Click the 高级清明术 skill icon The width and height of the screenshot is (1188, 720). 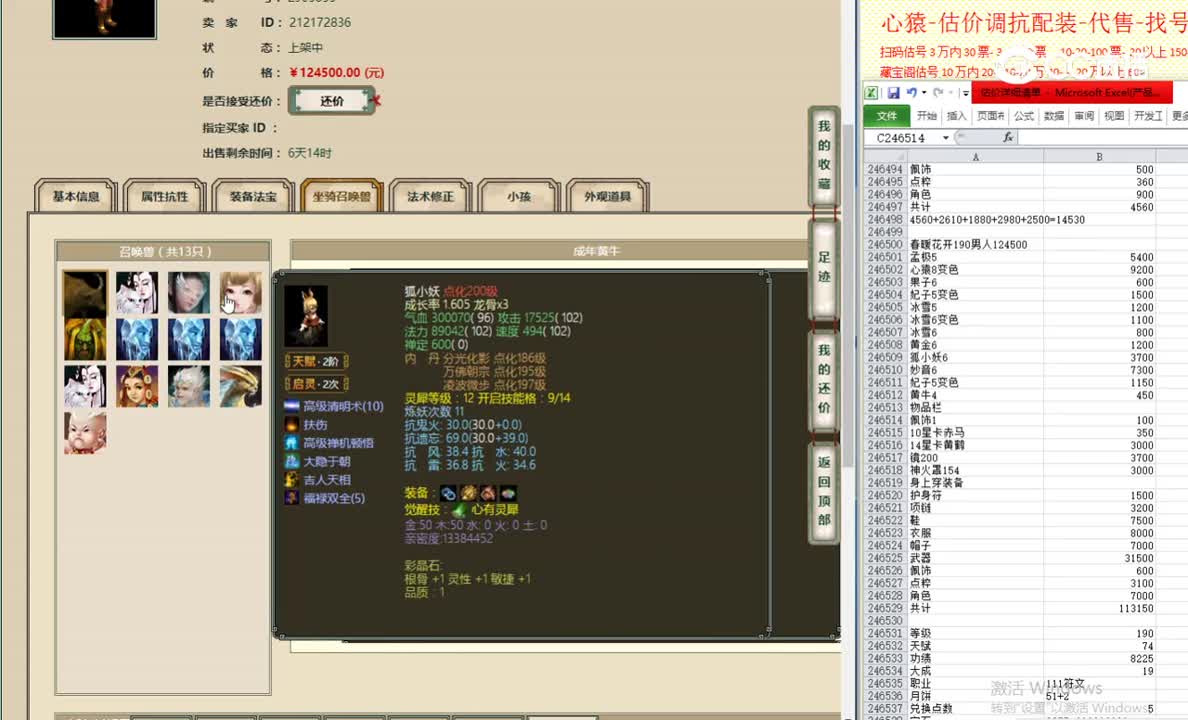292,406
